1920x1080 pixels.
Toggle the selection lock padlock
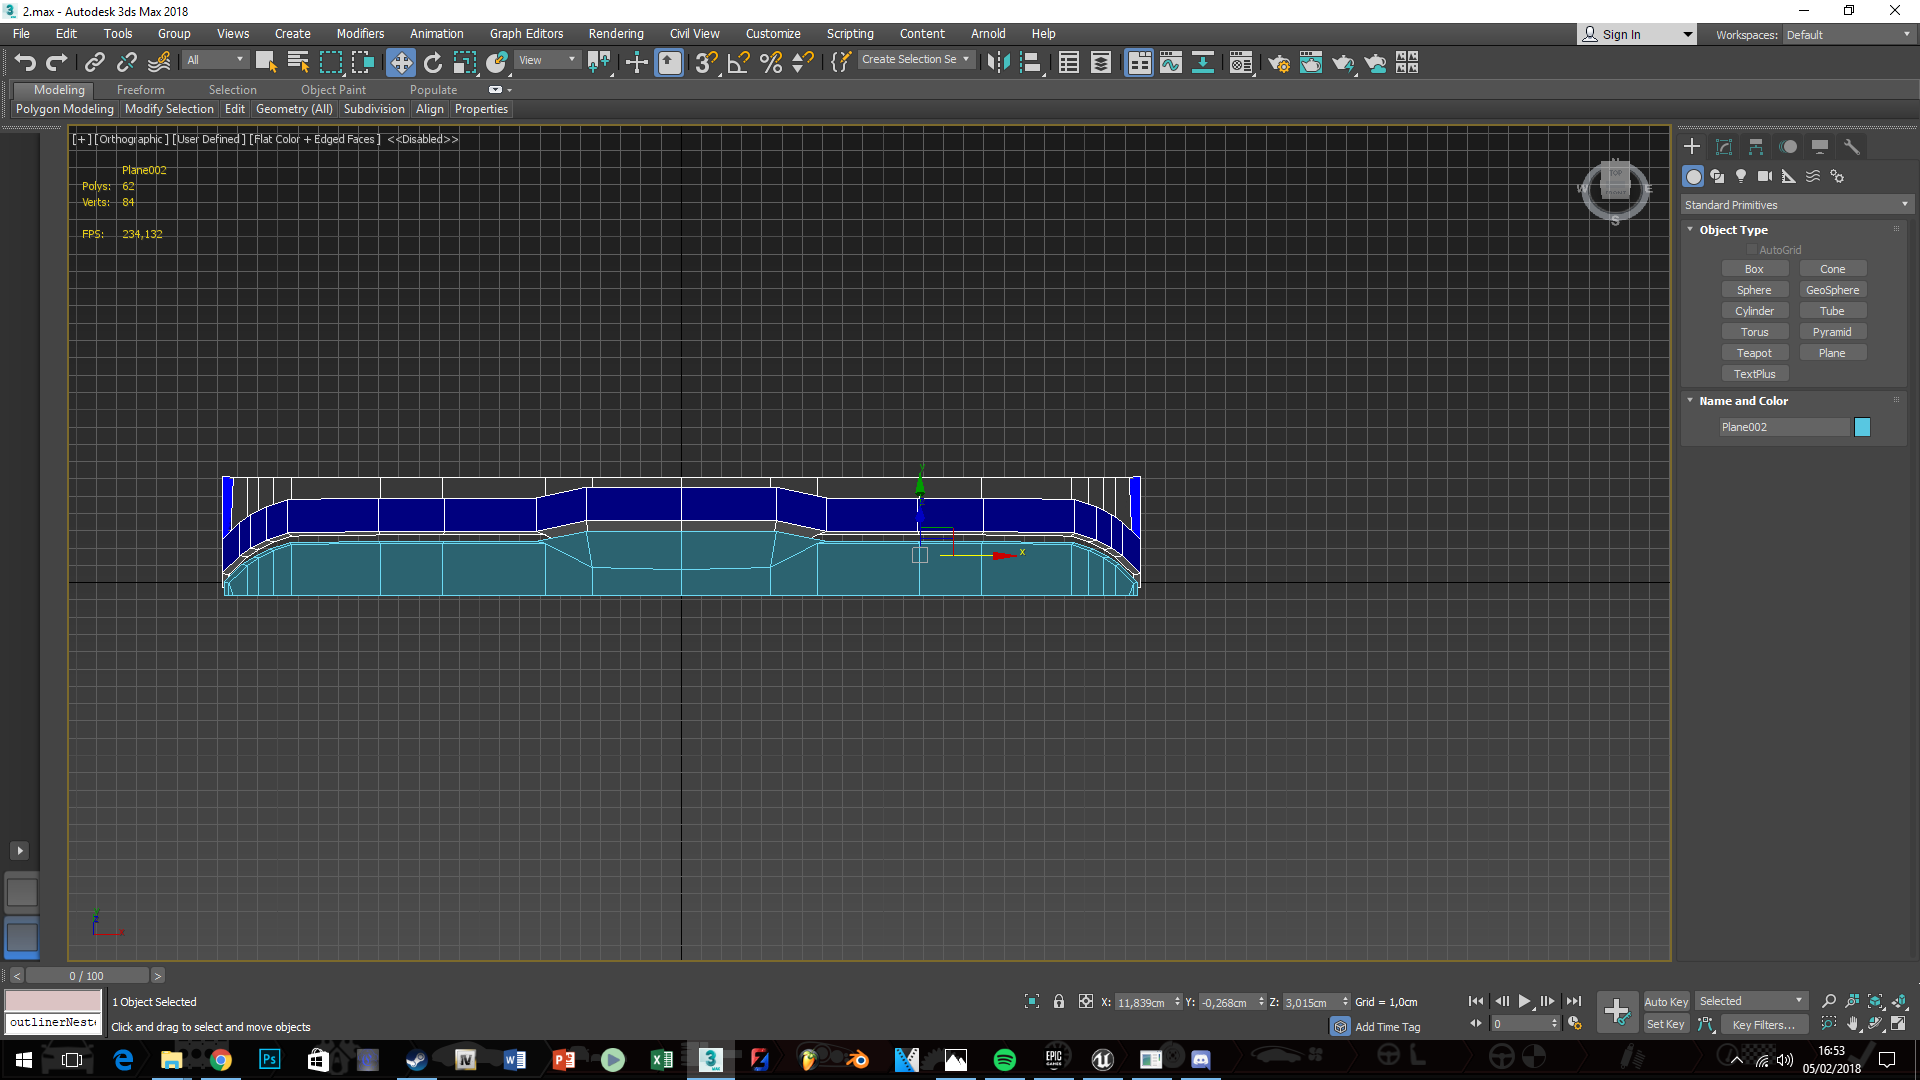pos(1058,1001)
